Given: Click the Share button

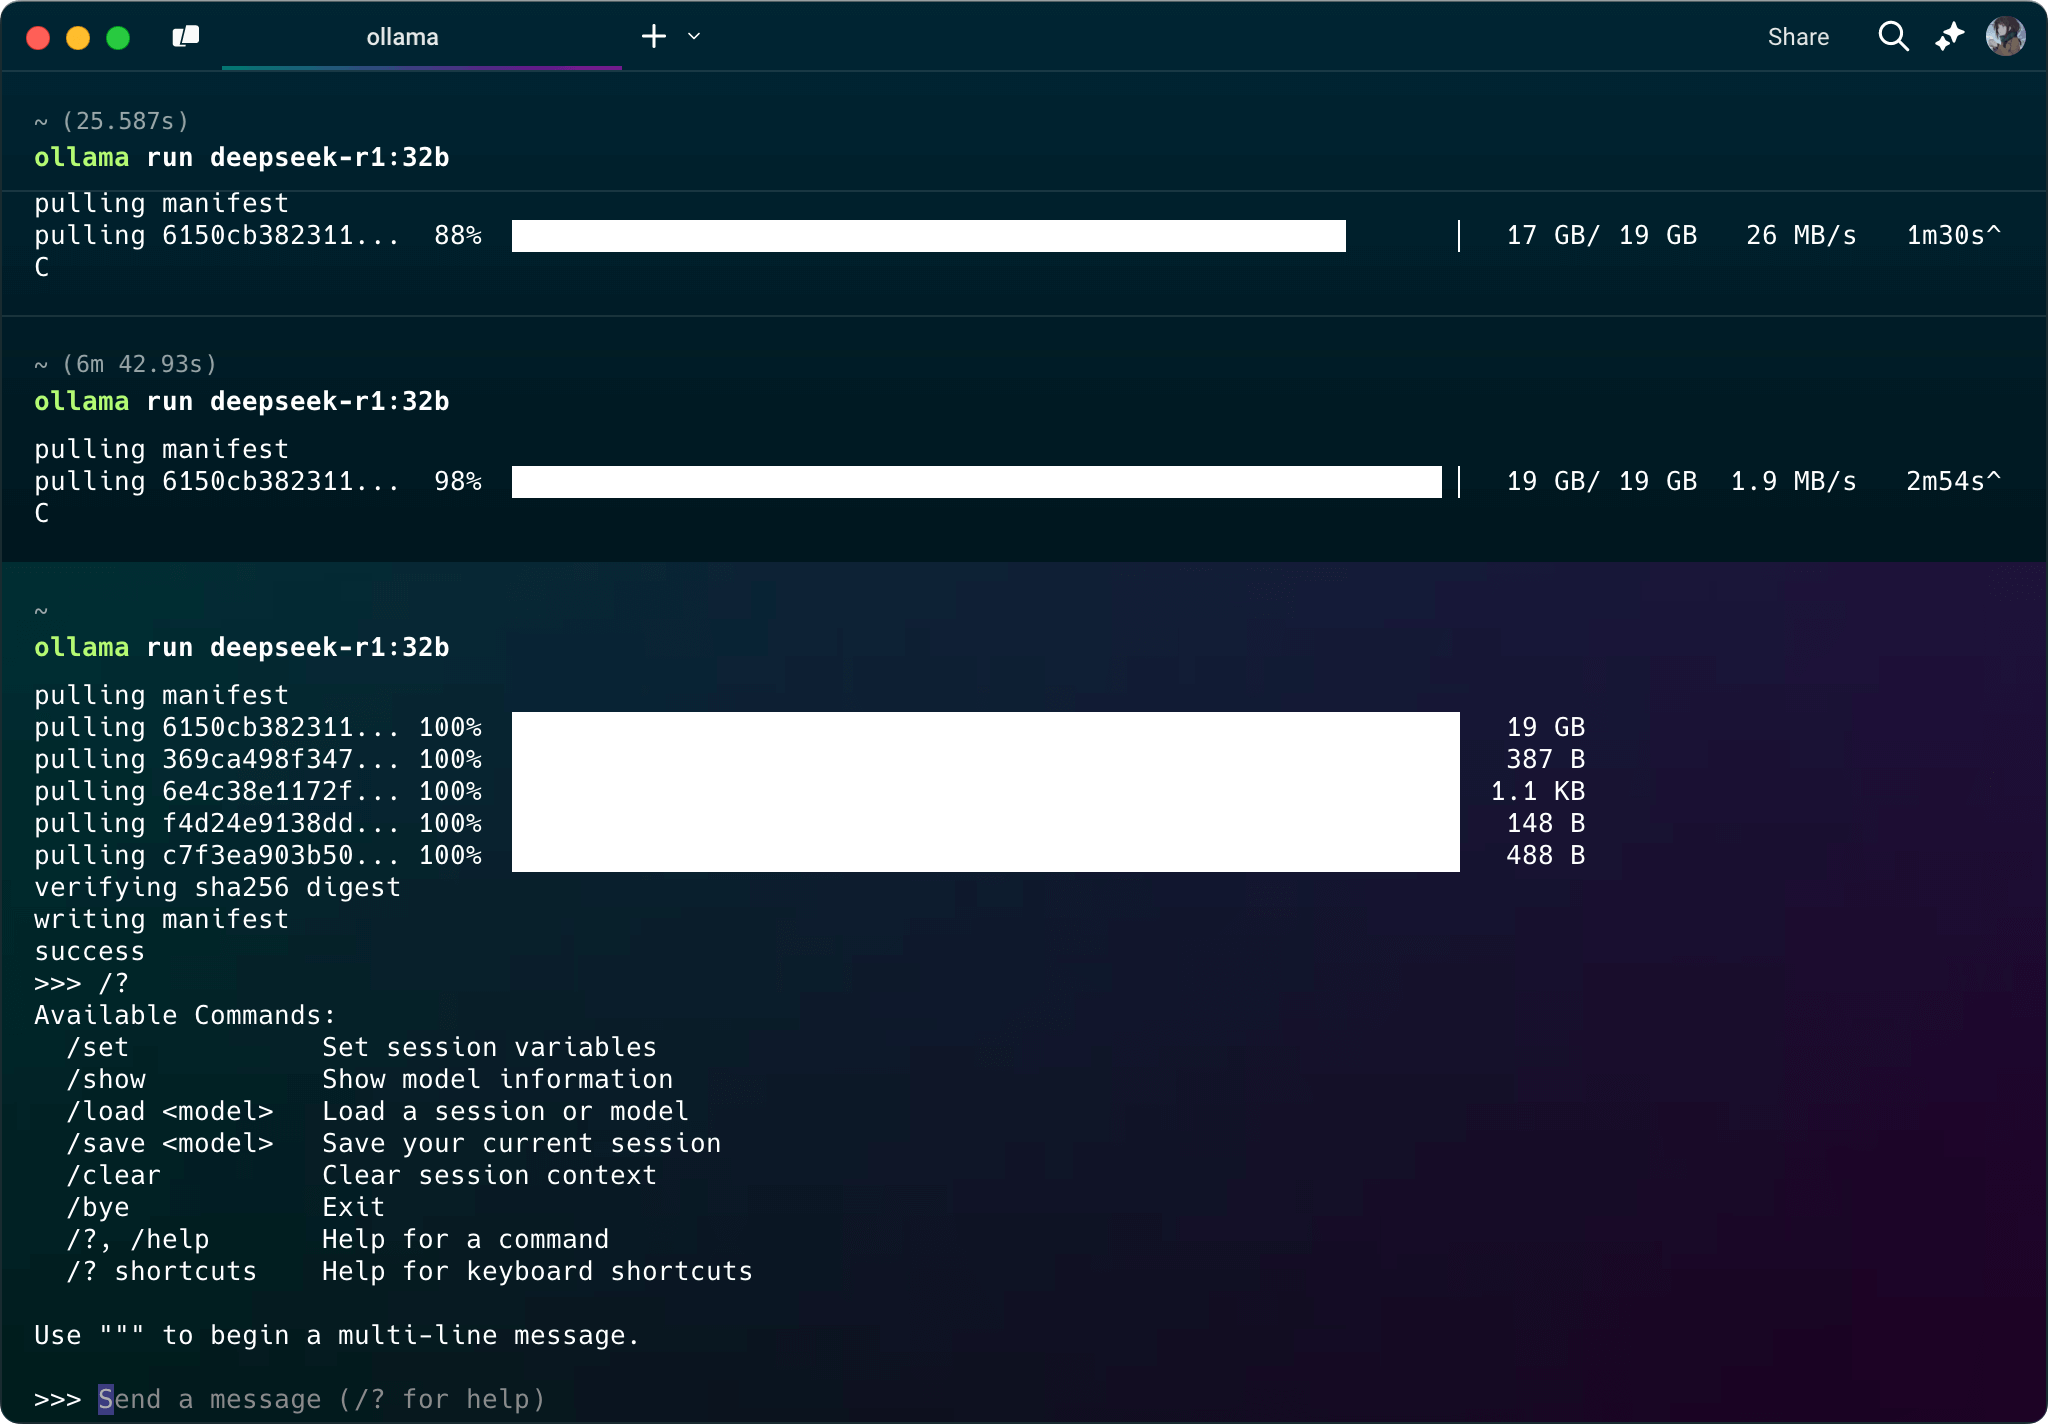Looking at the screenshot, I should (1798, 37).
